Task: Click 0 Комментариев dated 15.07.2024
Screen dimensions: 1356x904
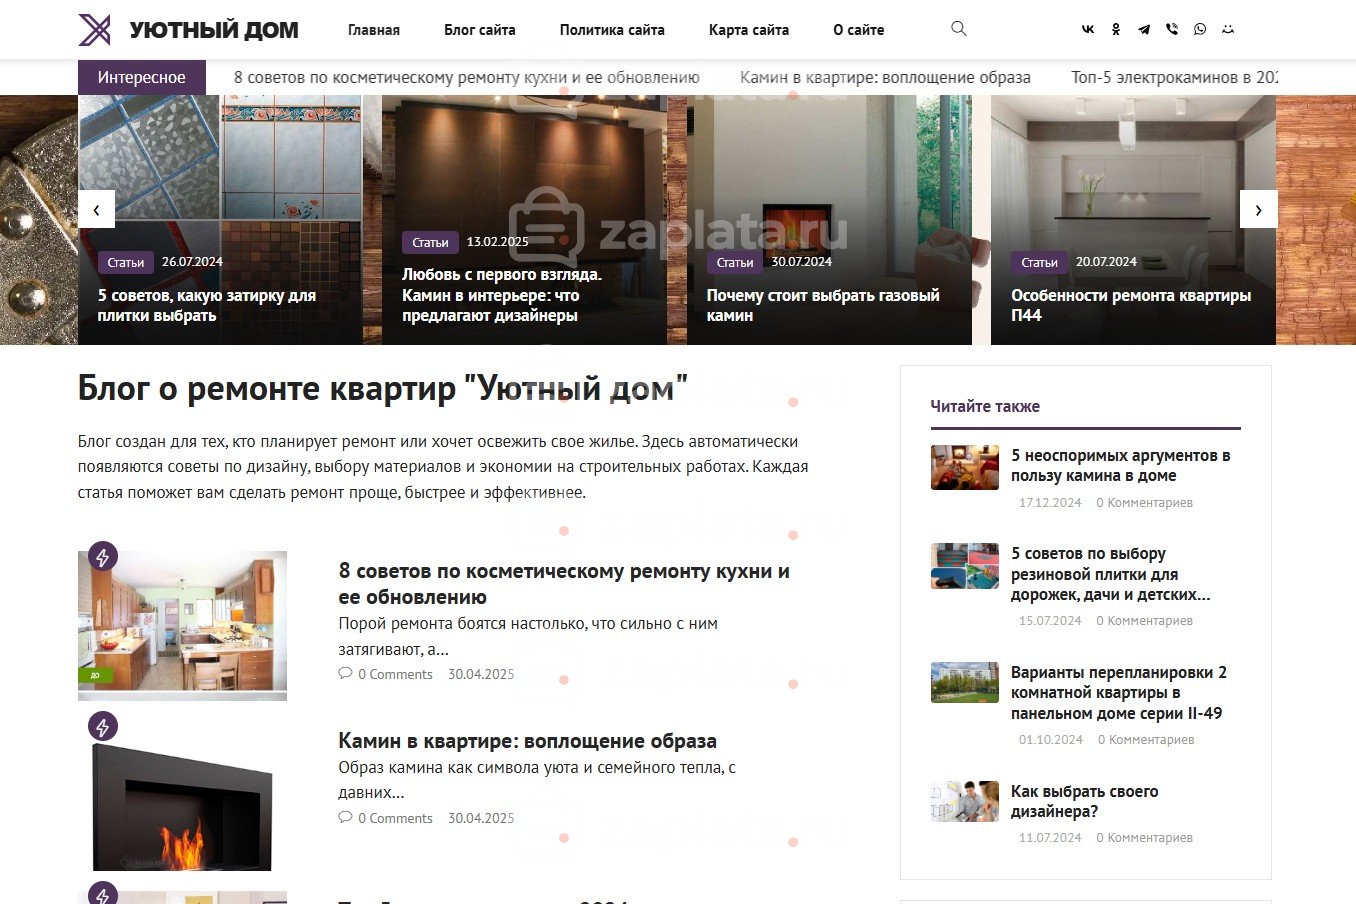Action: (x=1144, y=621)
